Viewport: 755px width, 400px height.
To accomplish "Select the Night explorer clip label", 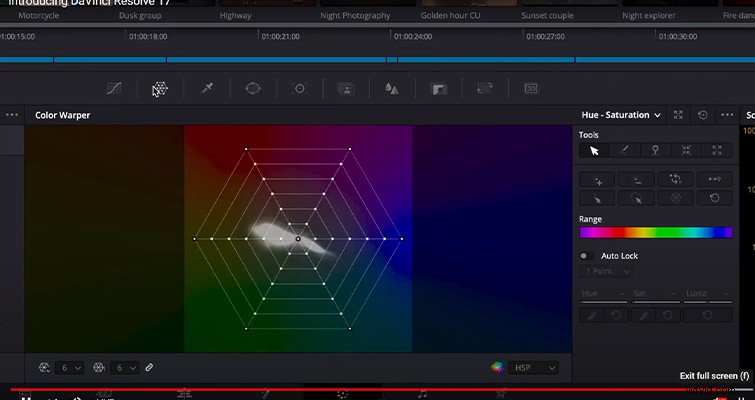I will point(649,15).
